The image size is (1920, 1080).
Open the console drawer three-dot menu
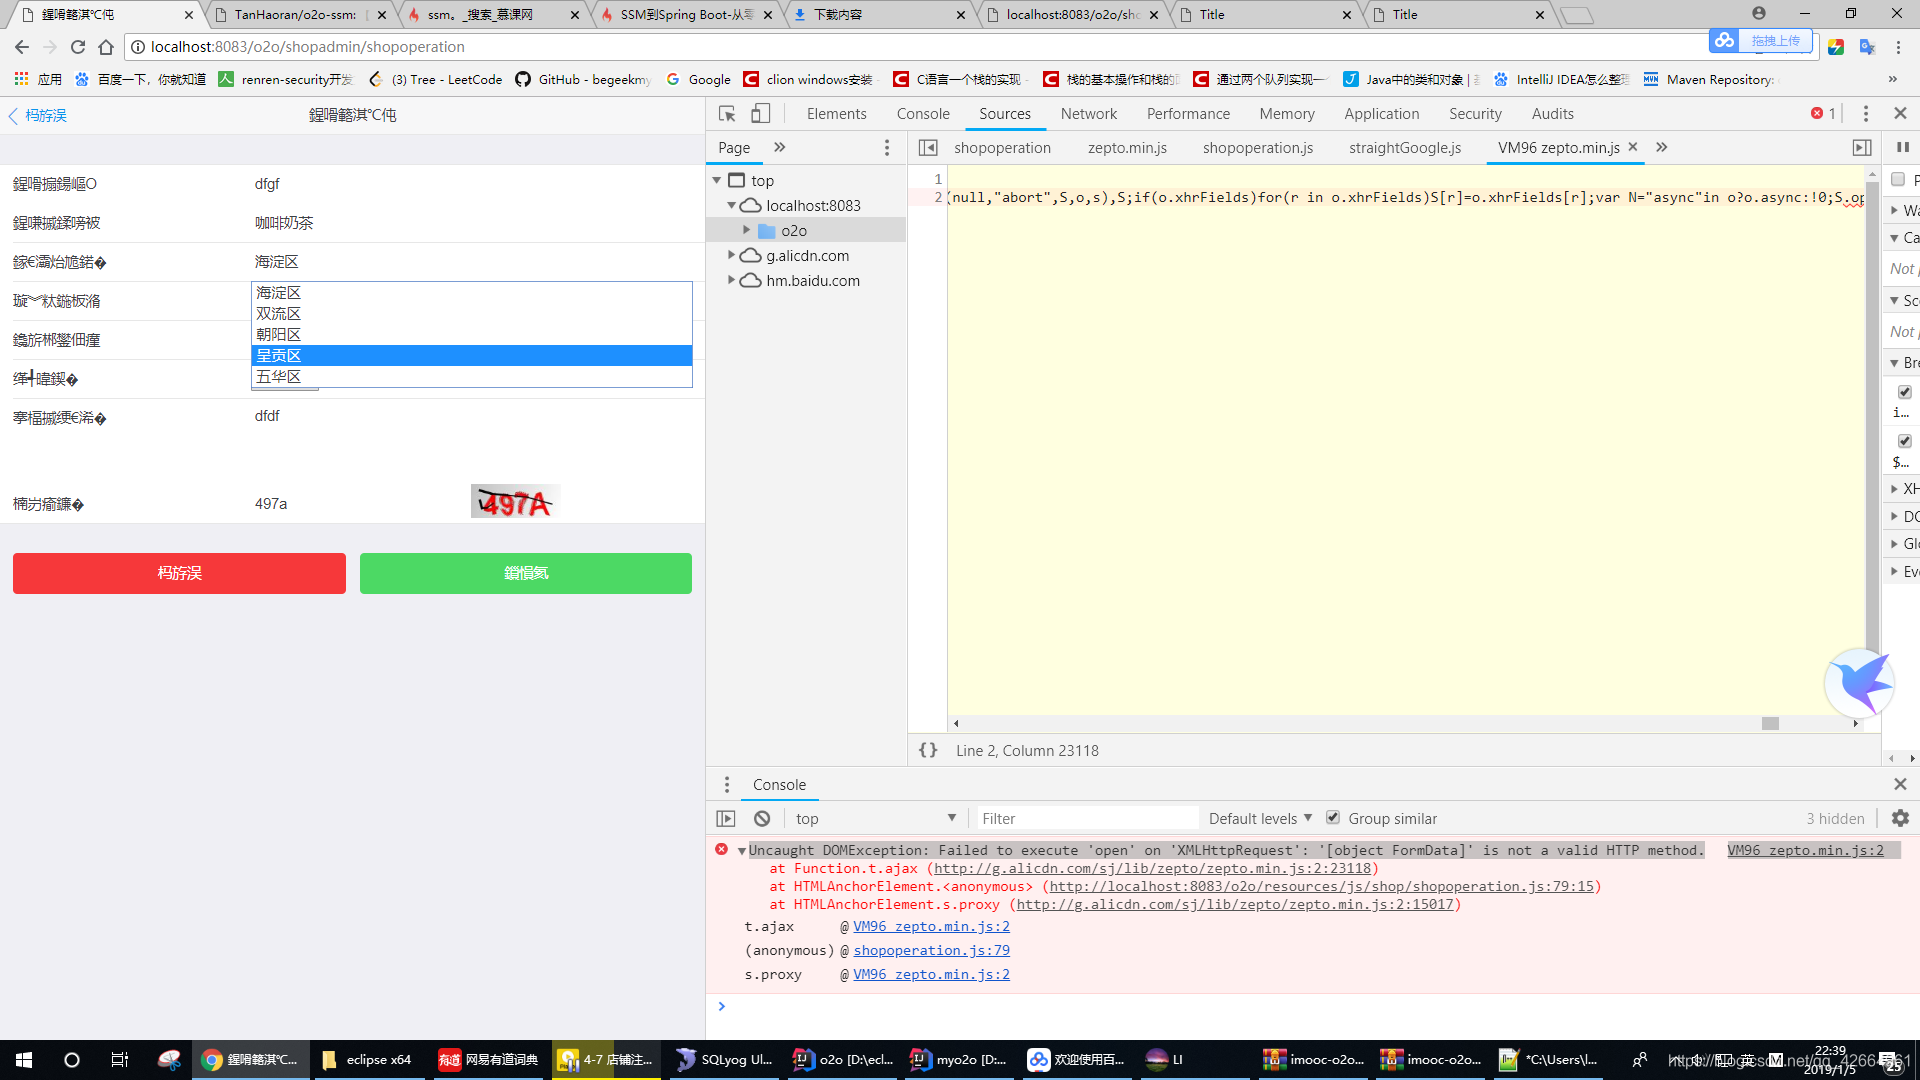pos(727,785)
